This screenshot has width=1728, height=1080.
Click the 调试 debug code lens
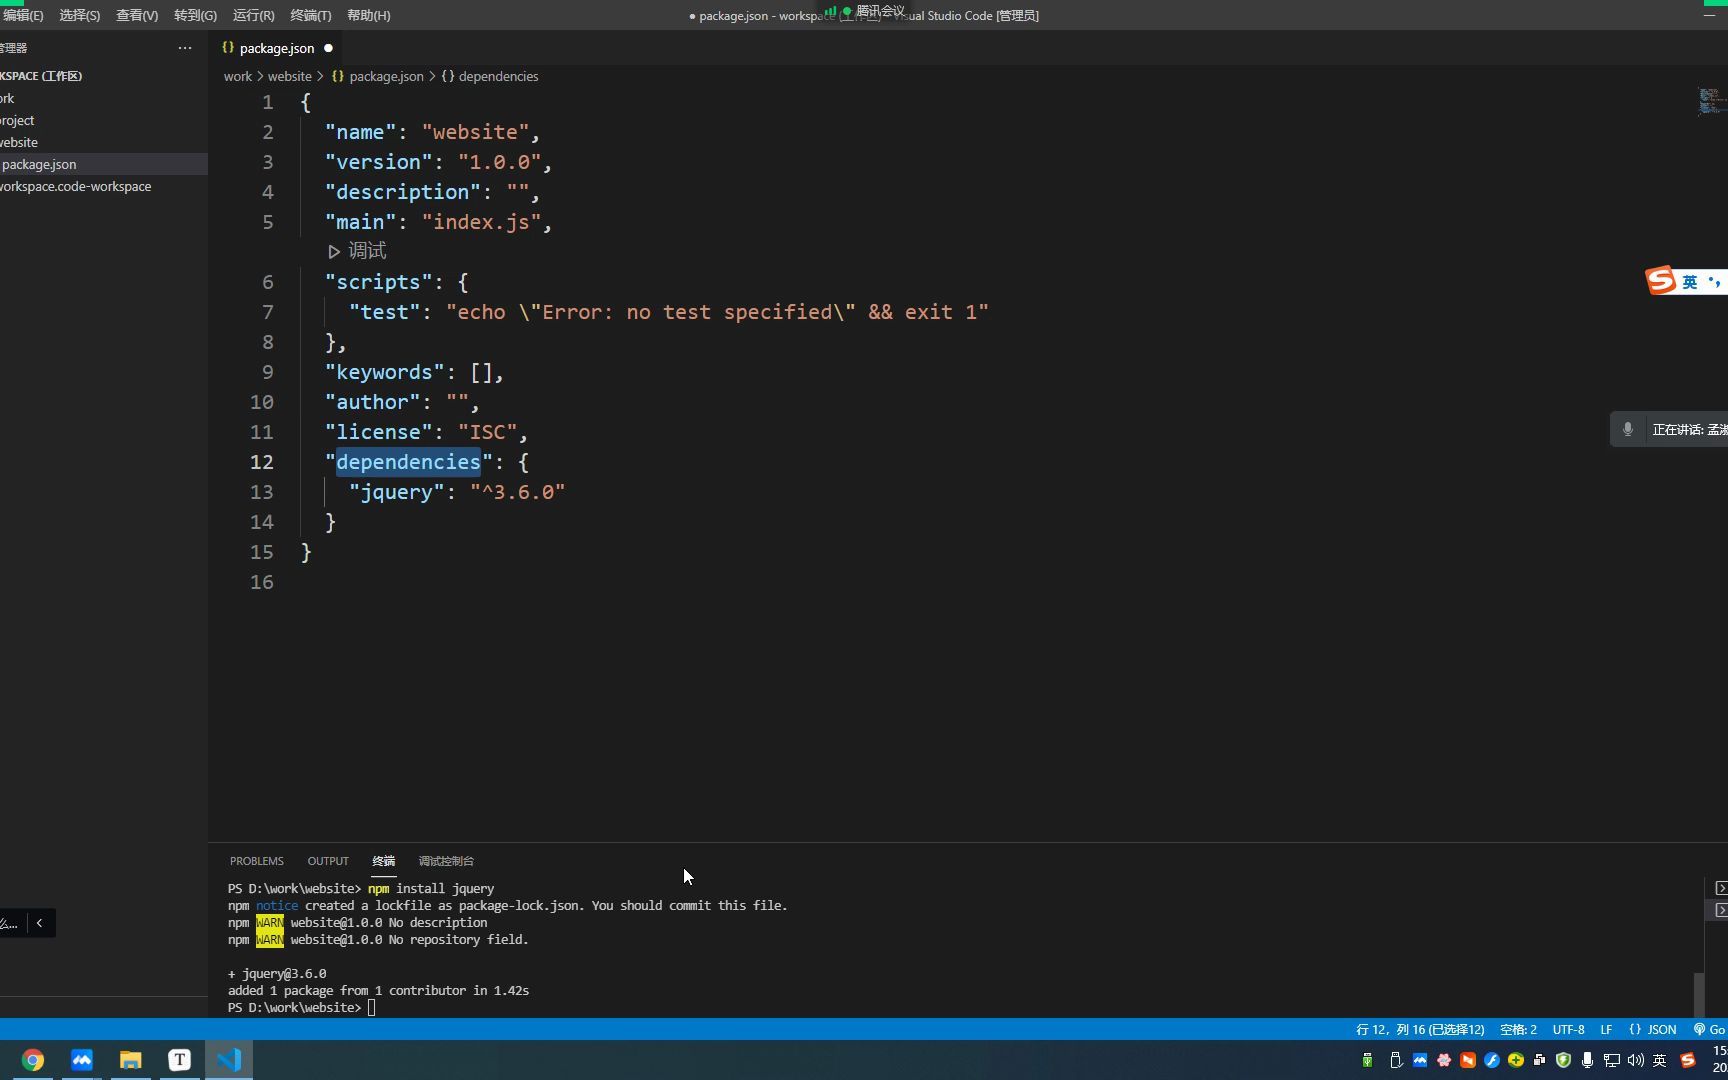click(x=367, y=251)
